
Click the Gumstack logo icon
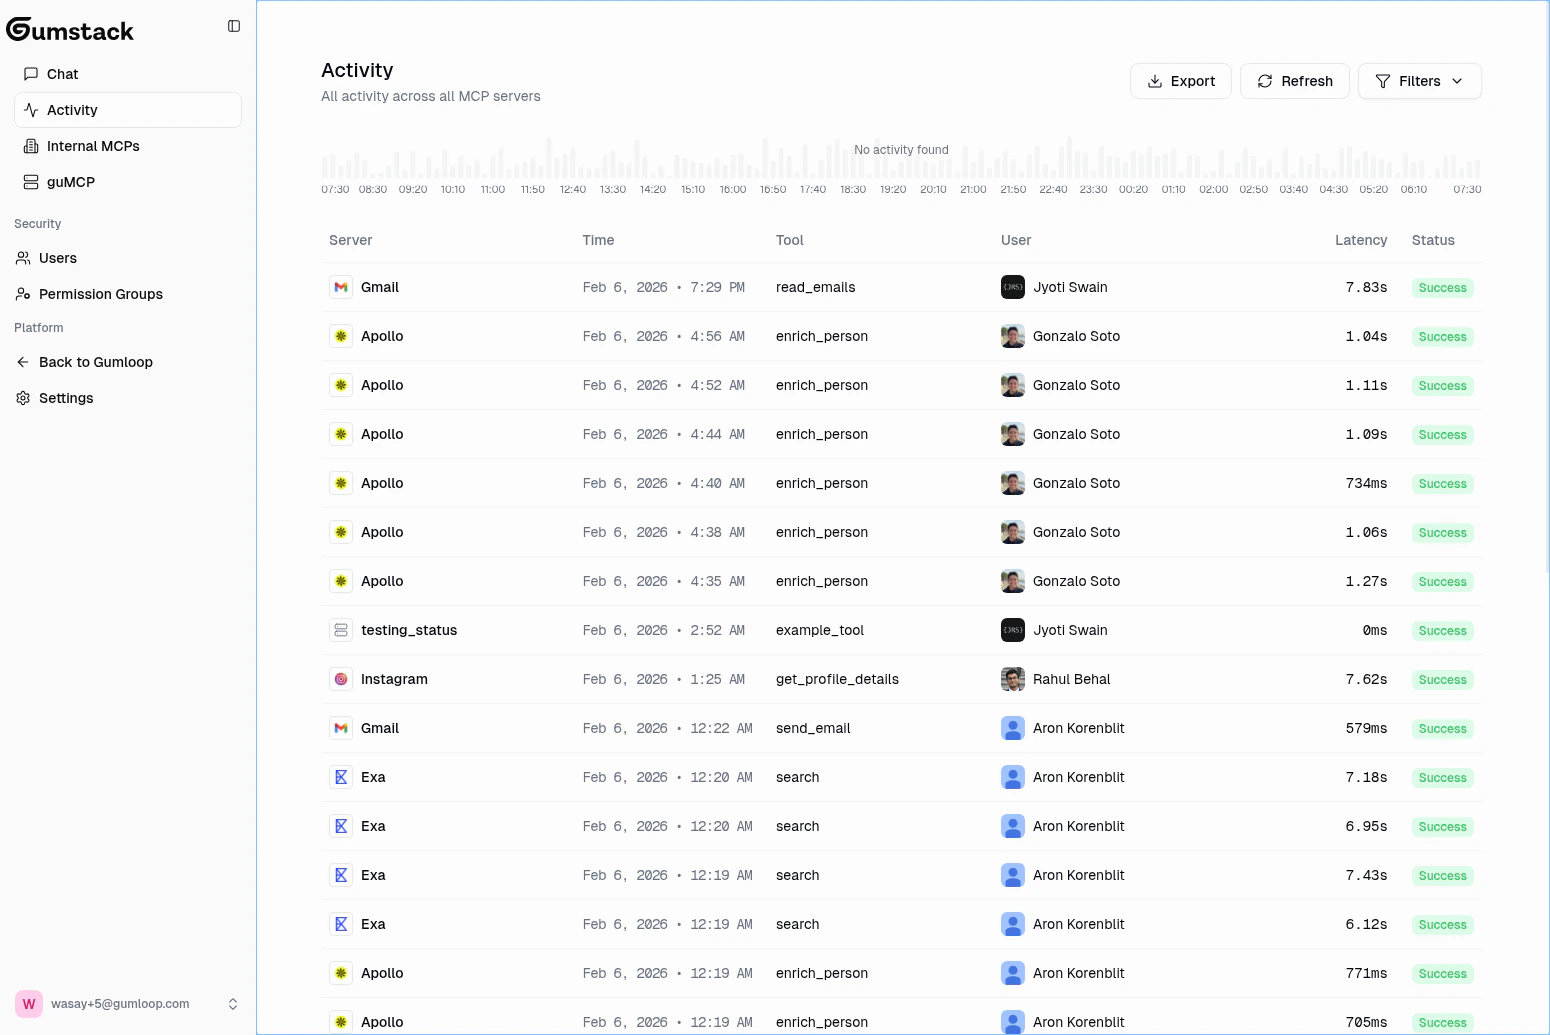[18, 30]
